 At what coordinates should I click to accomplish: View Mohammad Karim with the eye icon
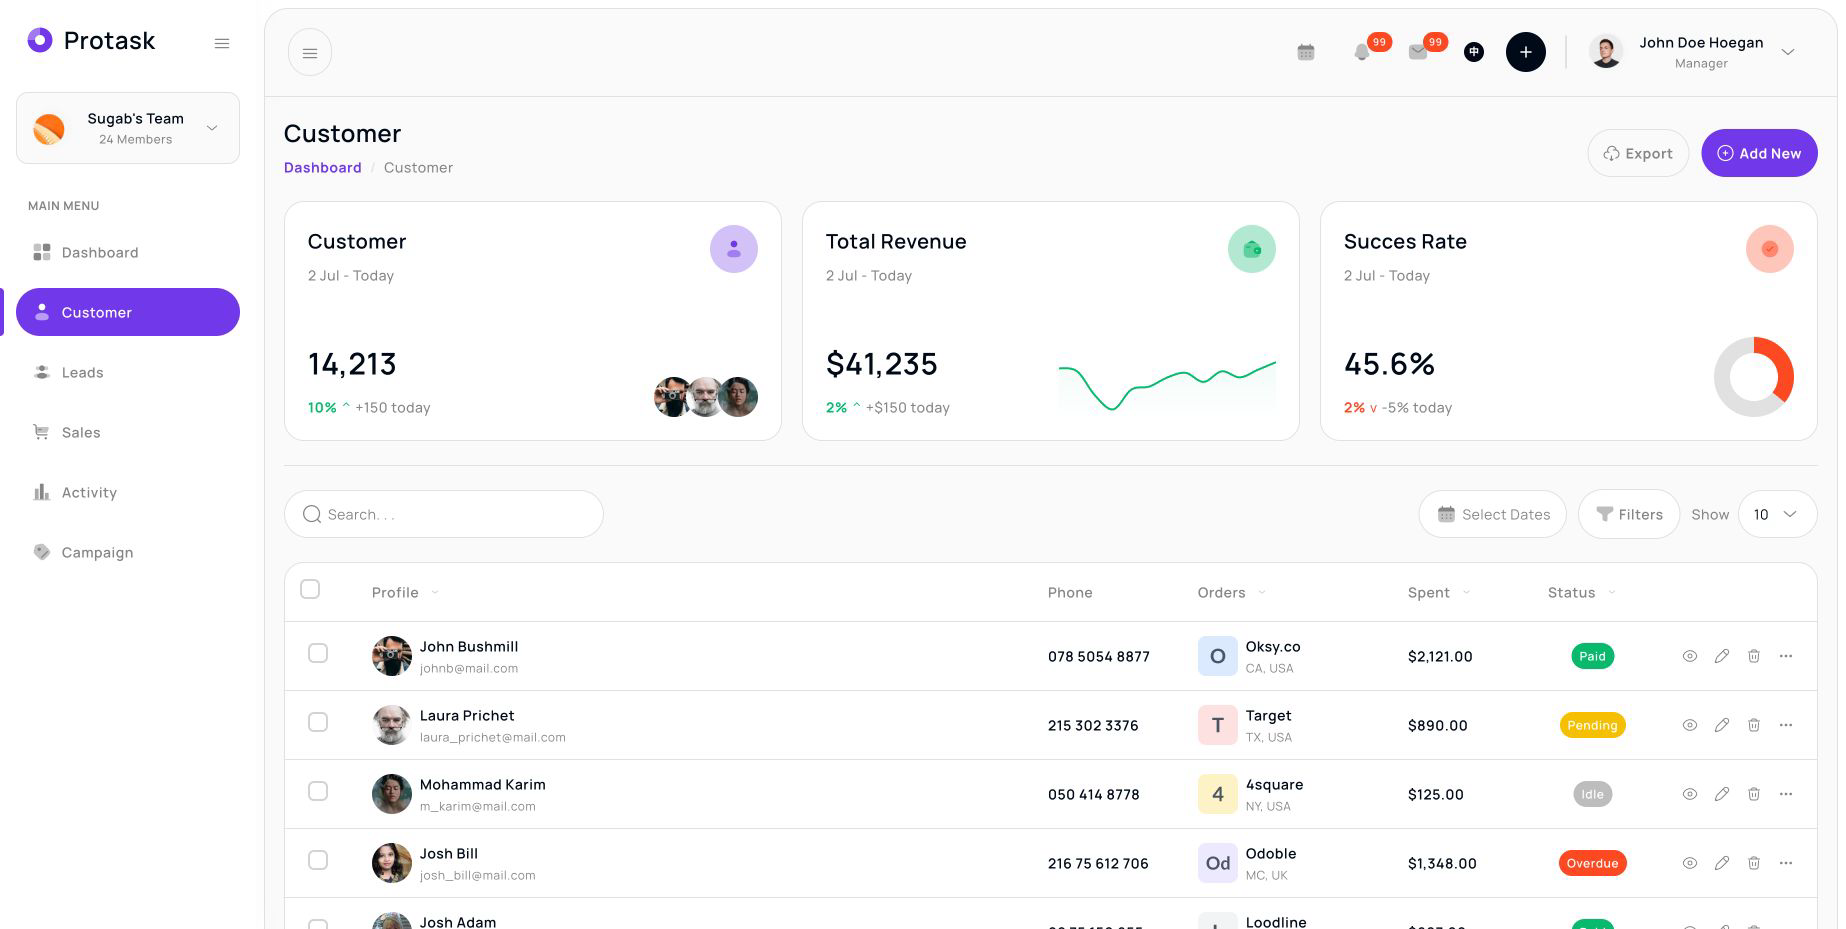click(x=1689, y=794)
